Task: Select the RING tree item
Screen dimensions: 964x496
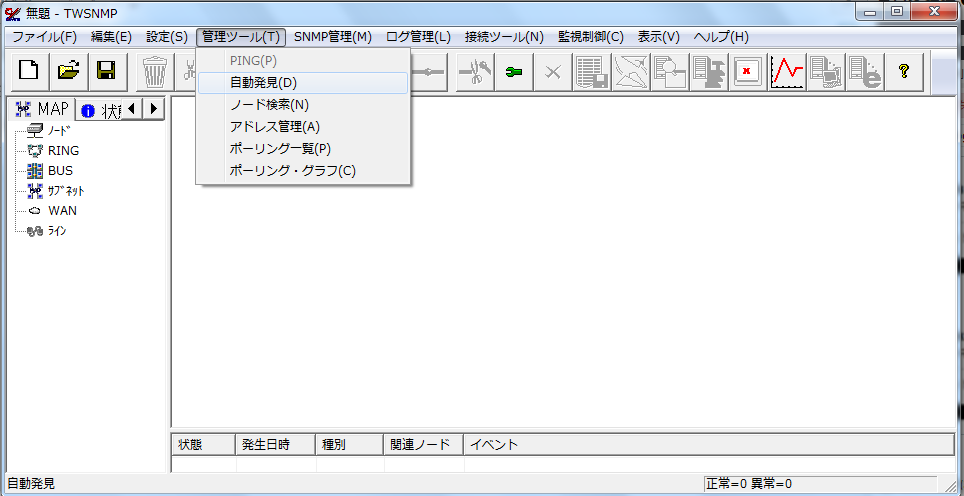Action: [53, 151]
